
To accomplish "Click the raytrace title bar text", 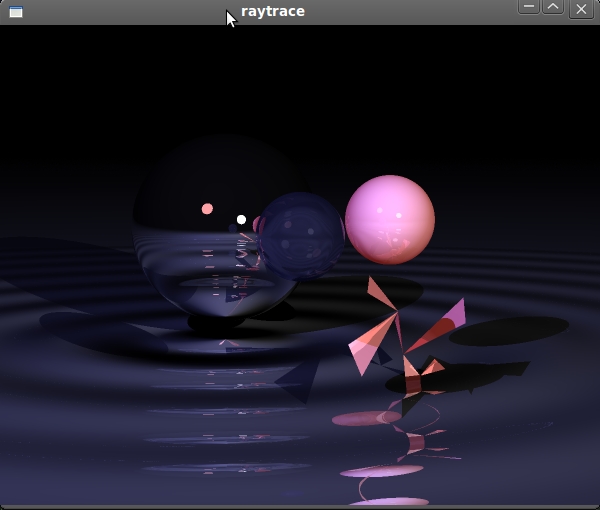I will coord(273,11).
